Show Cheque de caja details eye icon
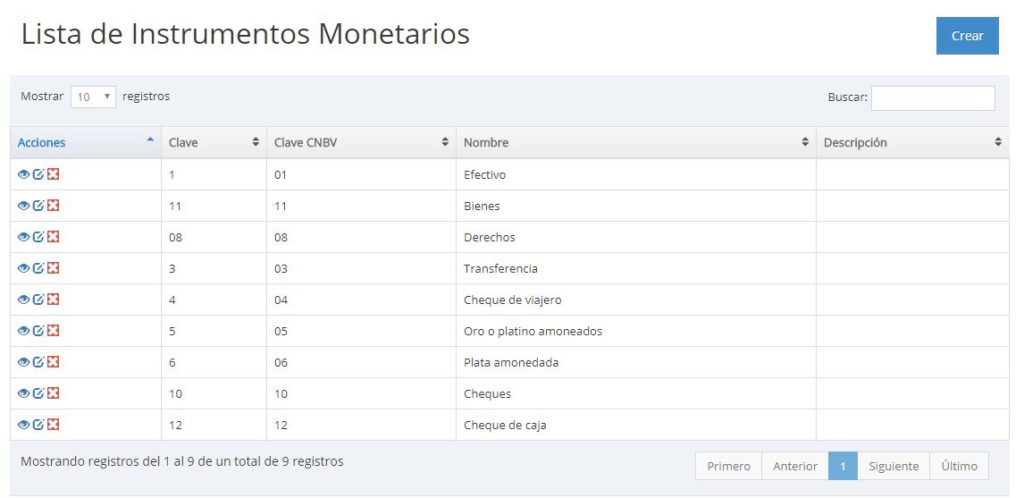The width and height of the screenshot is (1024, 498). tap(24, 425)
